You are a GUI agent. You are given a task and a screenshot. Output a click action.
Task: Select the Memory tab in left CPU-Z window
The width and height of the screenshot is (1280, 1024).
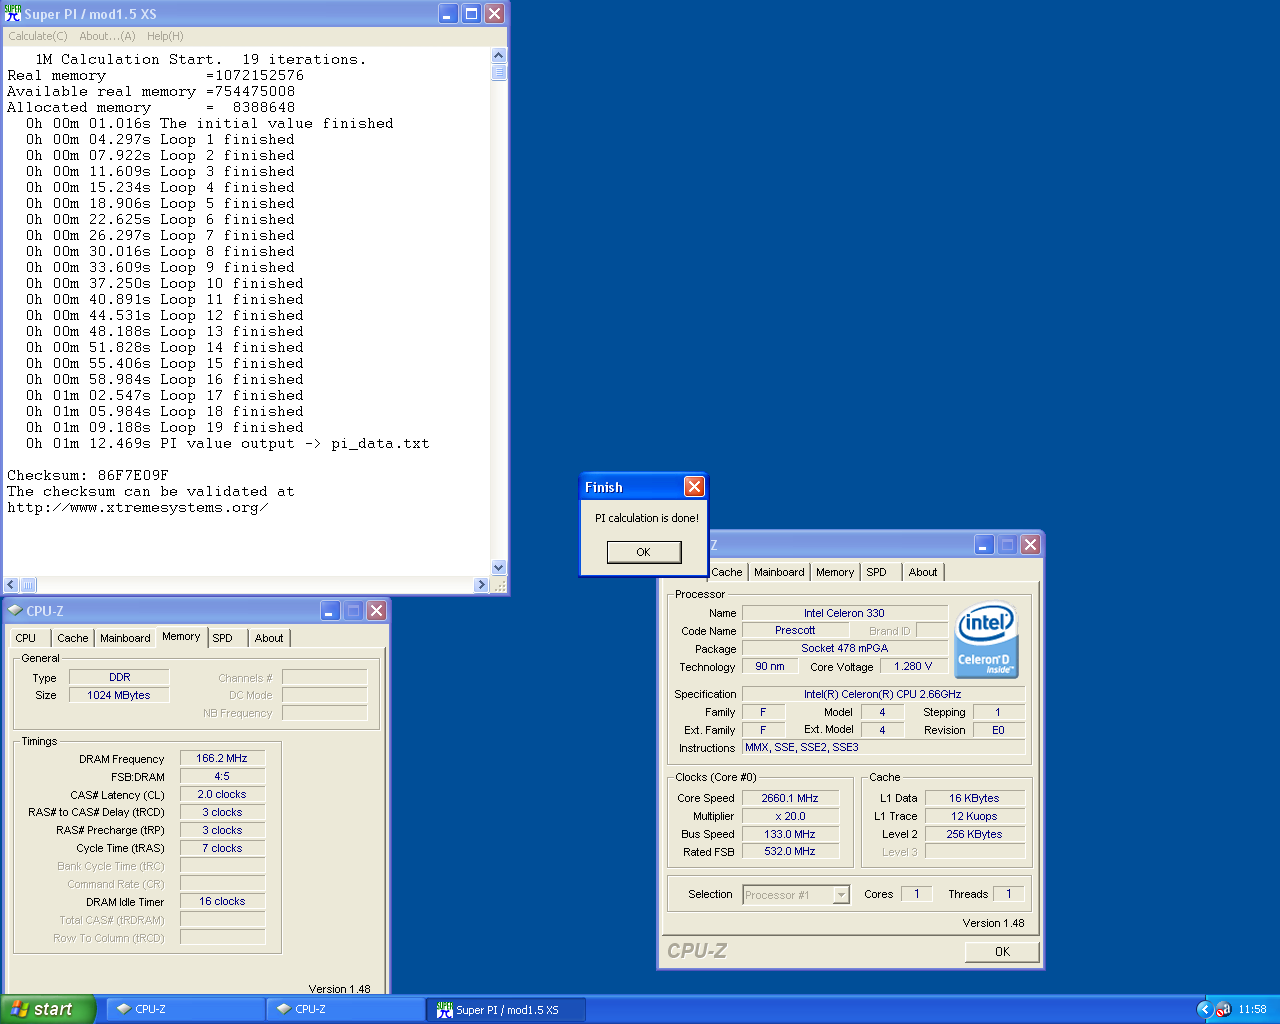coord(181,636)
